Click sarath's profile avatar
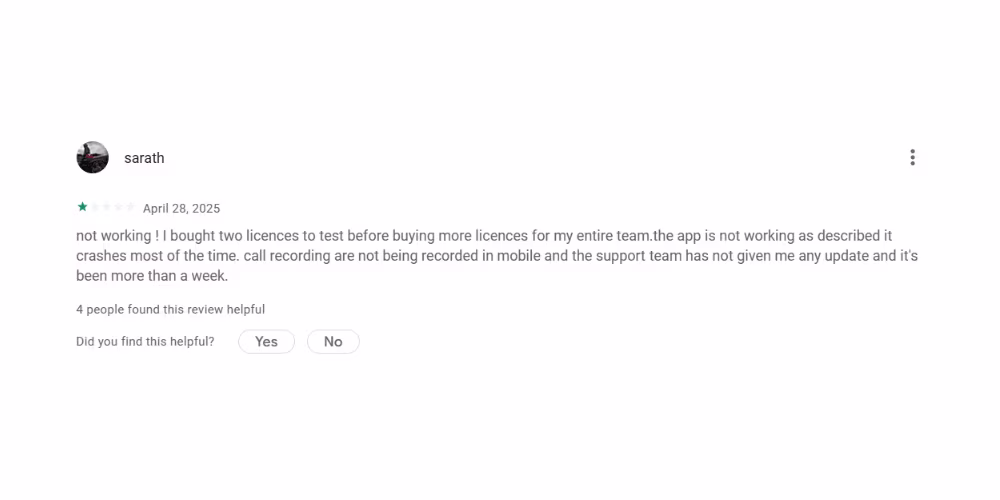1000x500 pixels. click(92, 158)
